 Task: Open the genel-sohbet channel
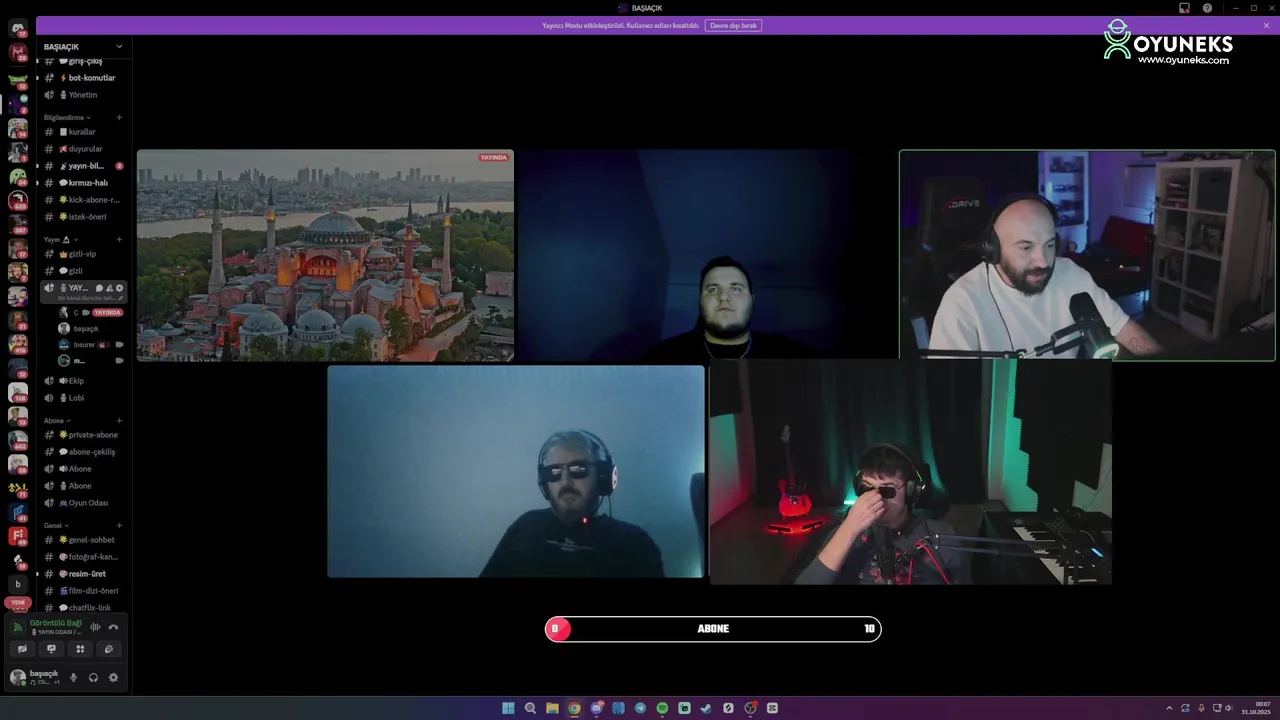click(82, 540)
